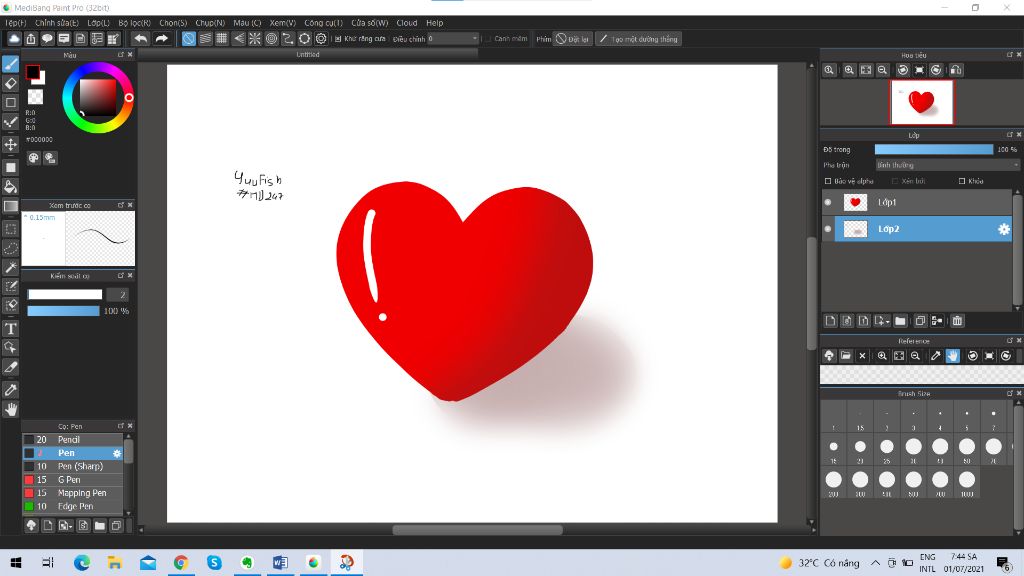Zoom out in Navigator panel
This screenshot has height=576, width=1024.
pos(882,70)
